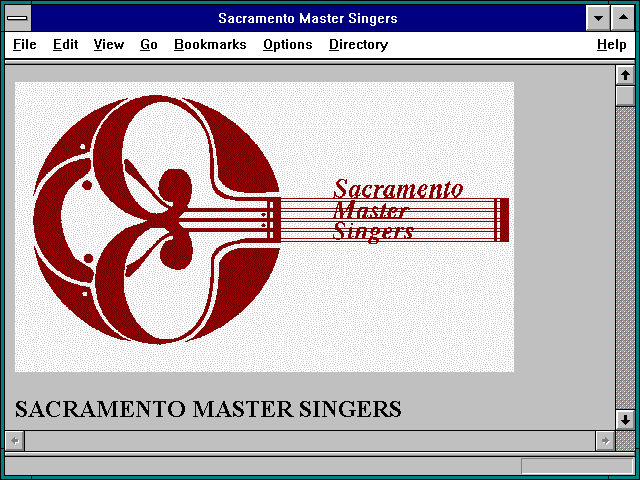Open the Help menu
640x480 pixels.
611,44
